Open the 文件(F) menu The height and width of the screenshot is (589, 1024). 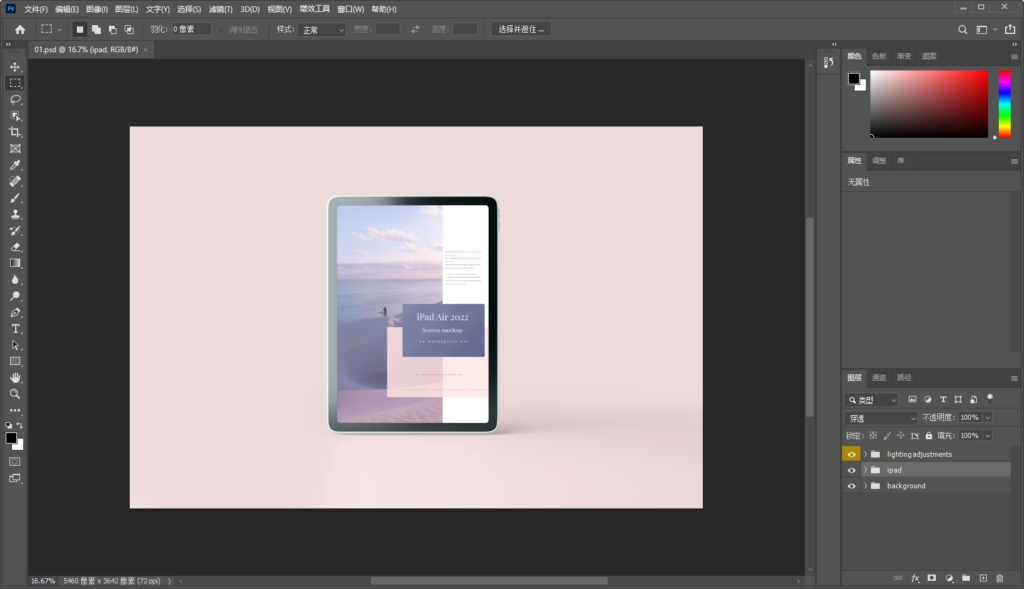click(36, 9)
